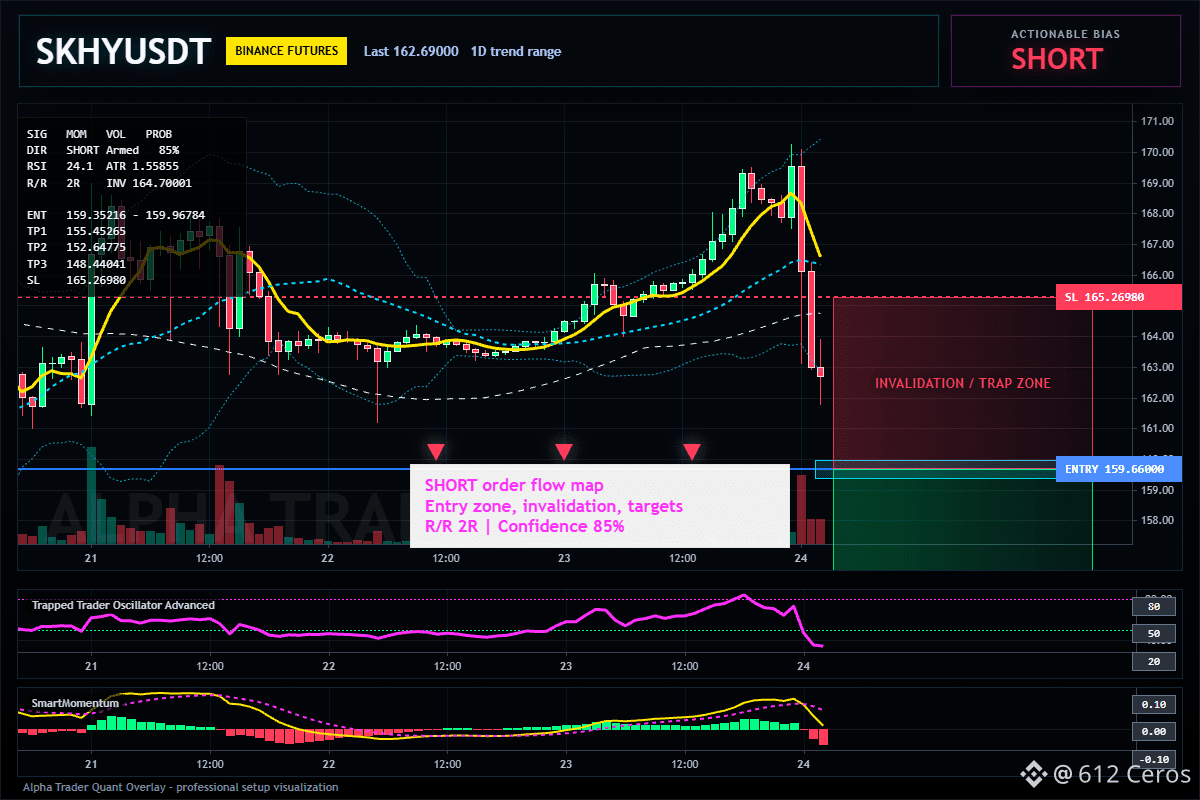The height and width of the screenshot is (800, 1200).
Task: Click INVALIDATION / TRAP ZONE label
Action: pos(963,383)
